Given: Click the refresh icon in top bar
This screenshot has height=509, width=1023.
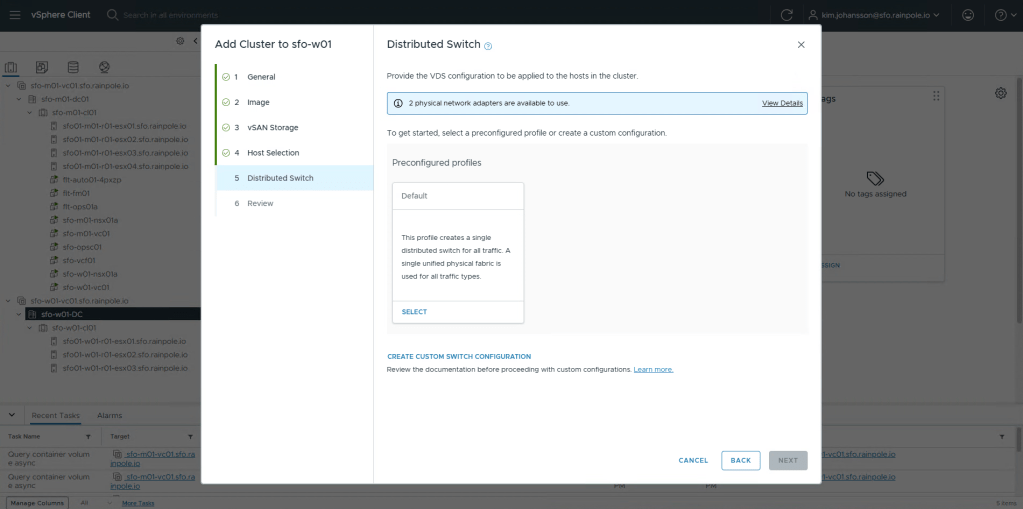Looking at the screenshot, I should click(787, 15).
